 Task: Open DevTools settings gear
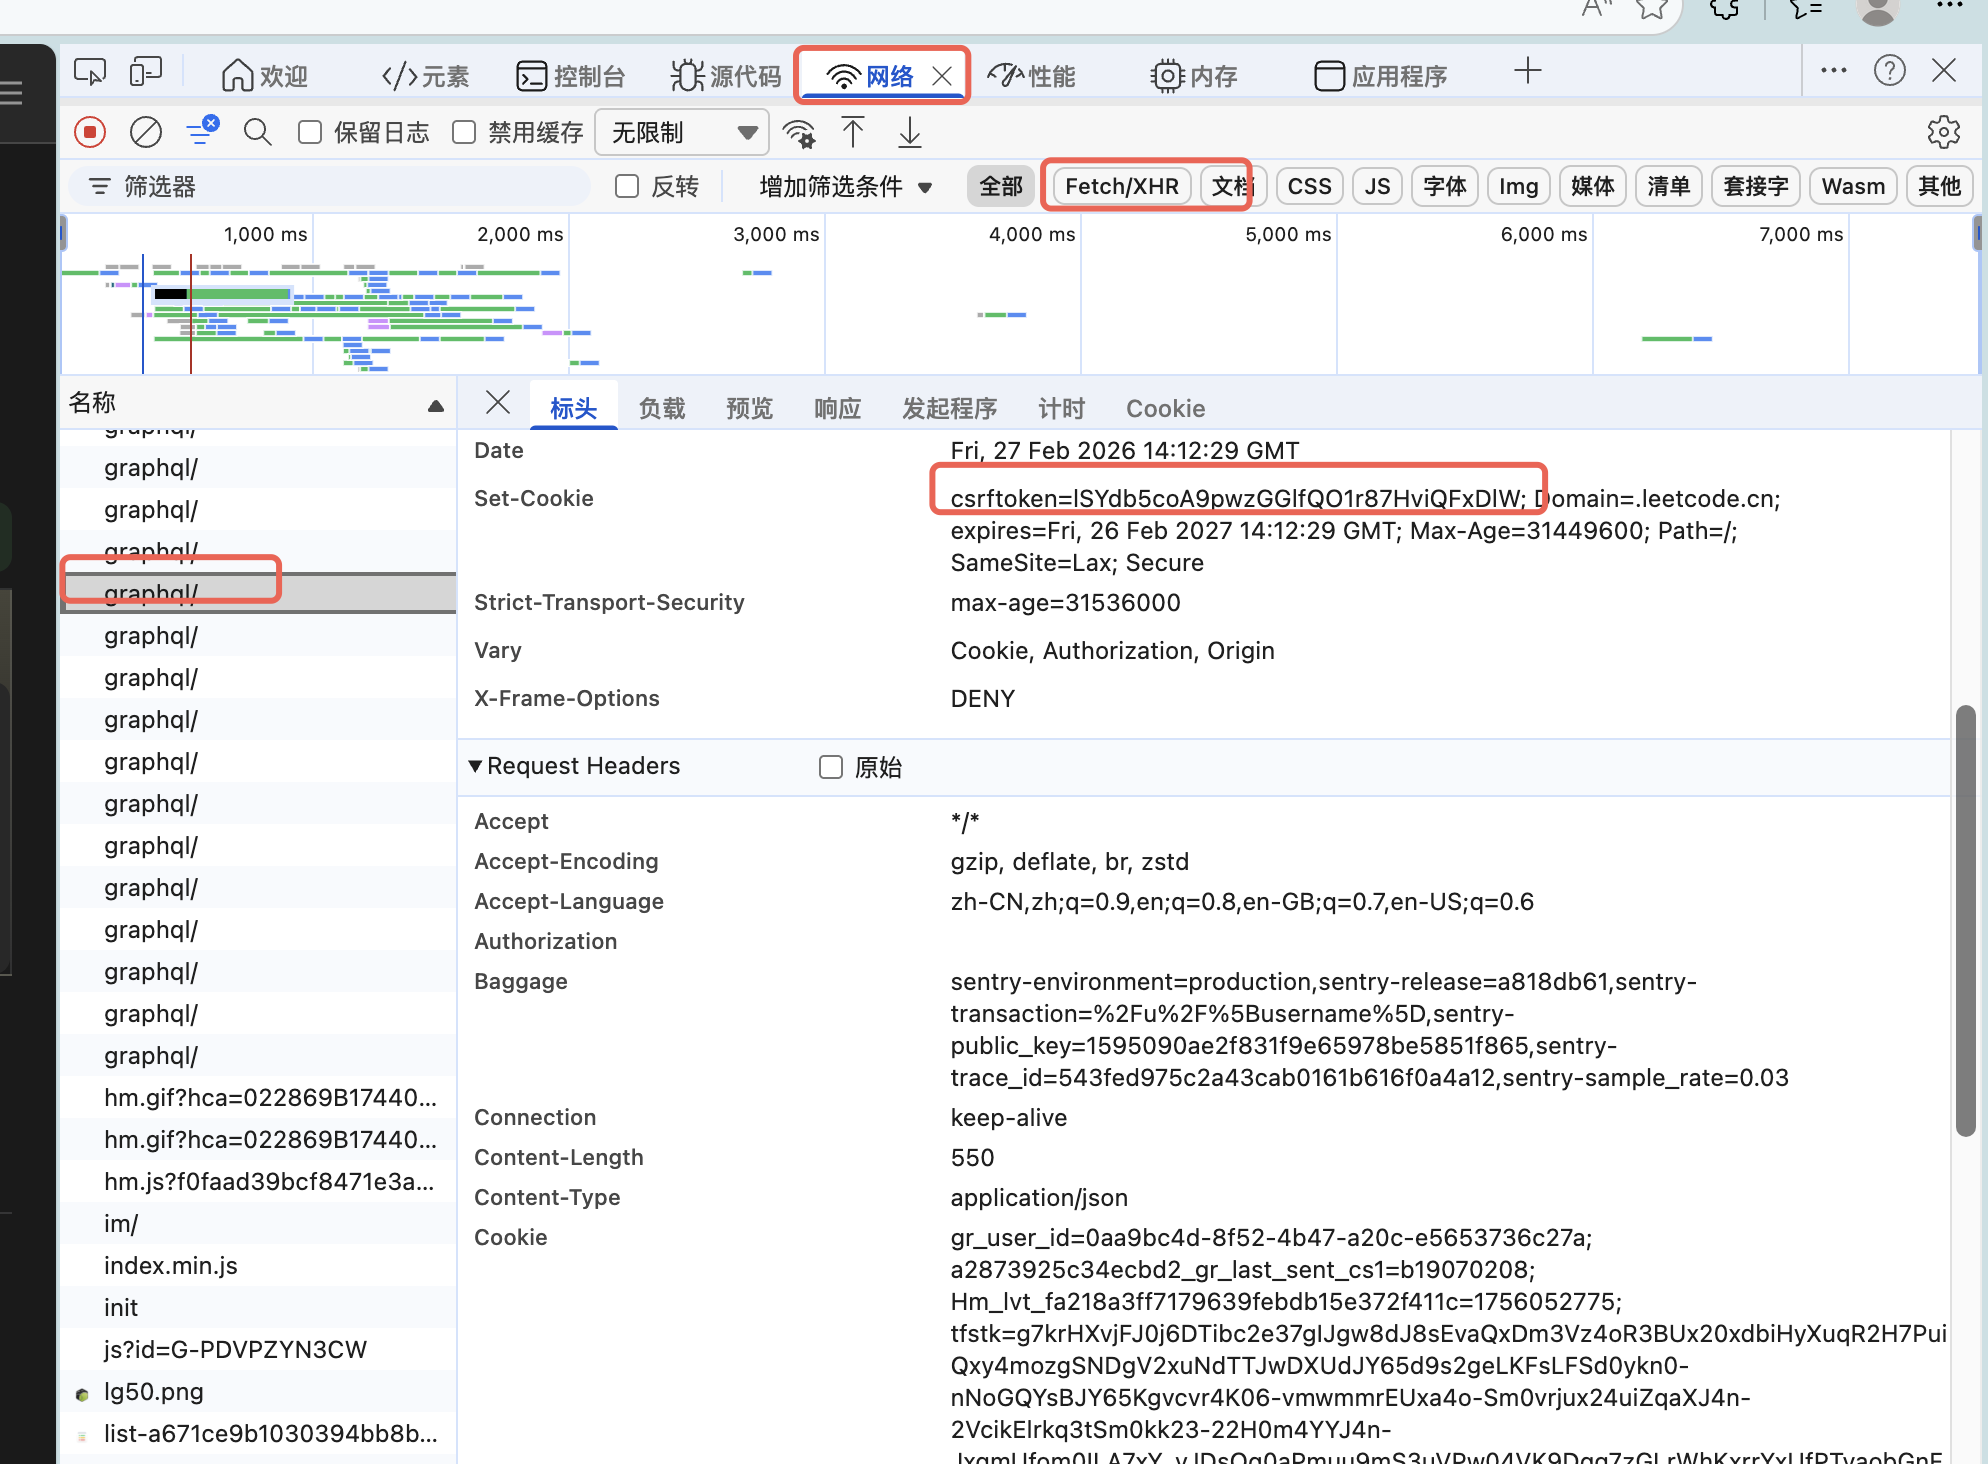[x=1942, y=131]
